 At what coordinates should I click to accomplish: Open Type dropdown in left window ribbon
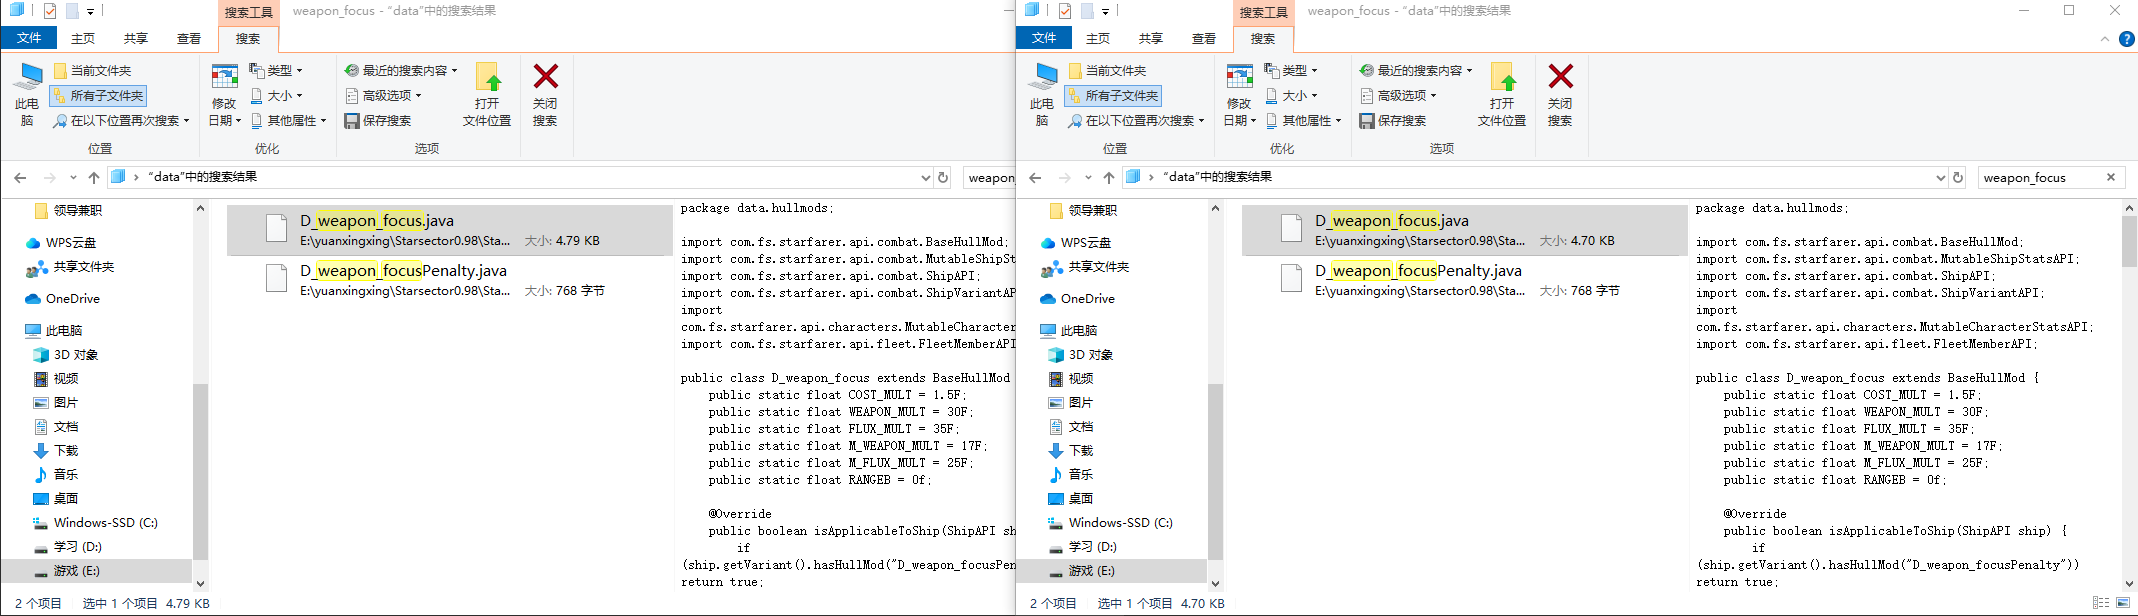tap(276, 71)
